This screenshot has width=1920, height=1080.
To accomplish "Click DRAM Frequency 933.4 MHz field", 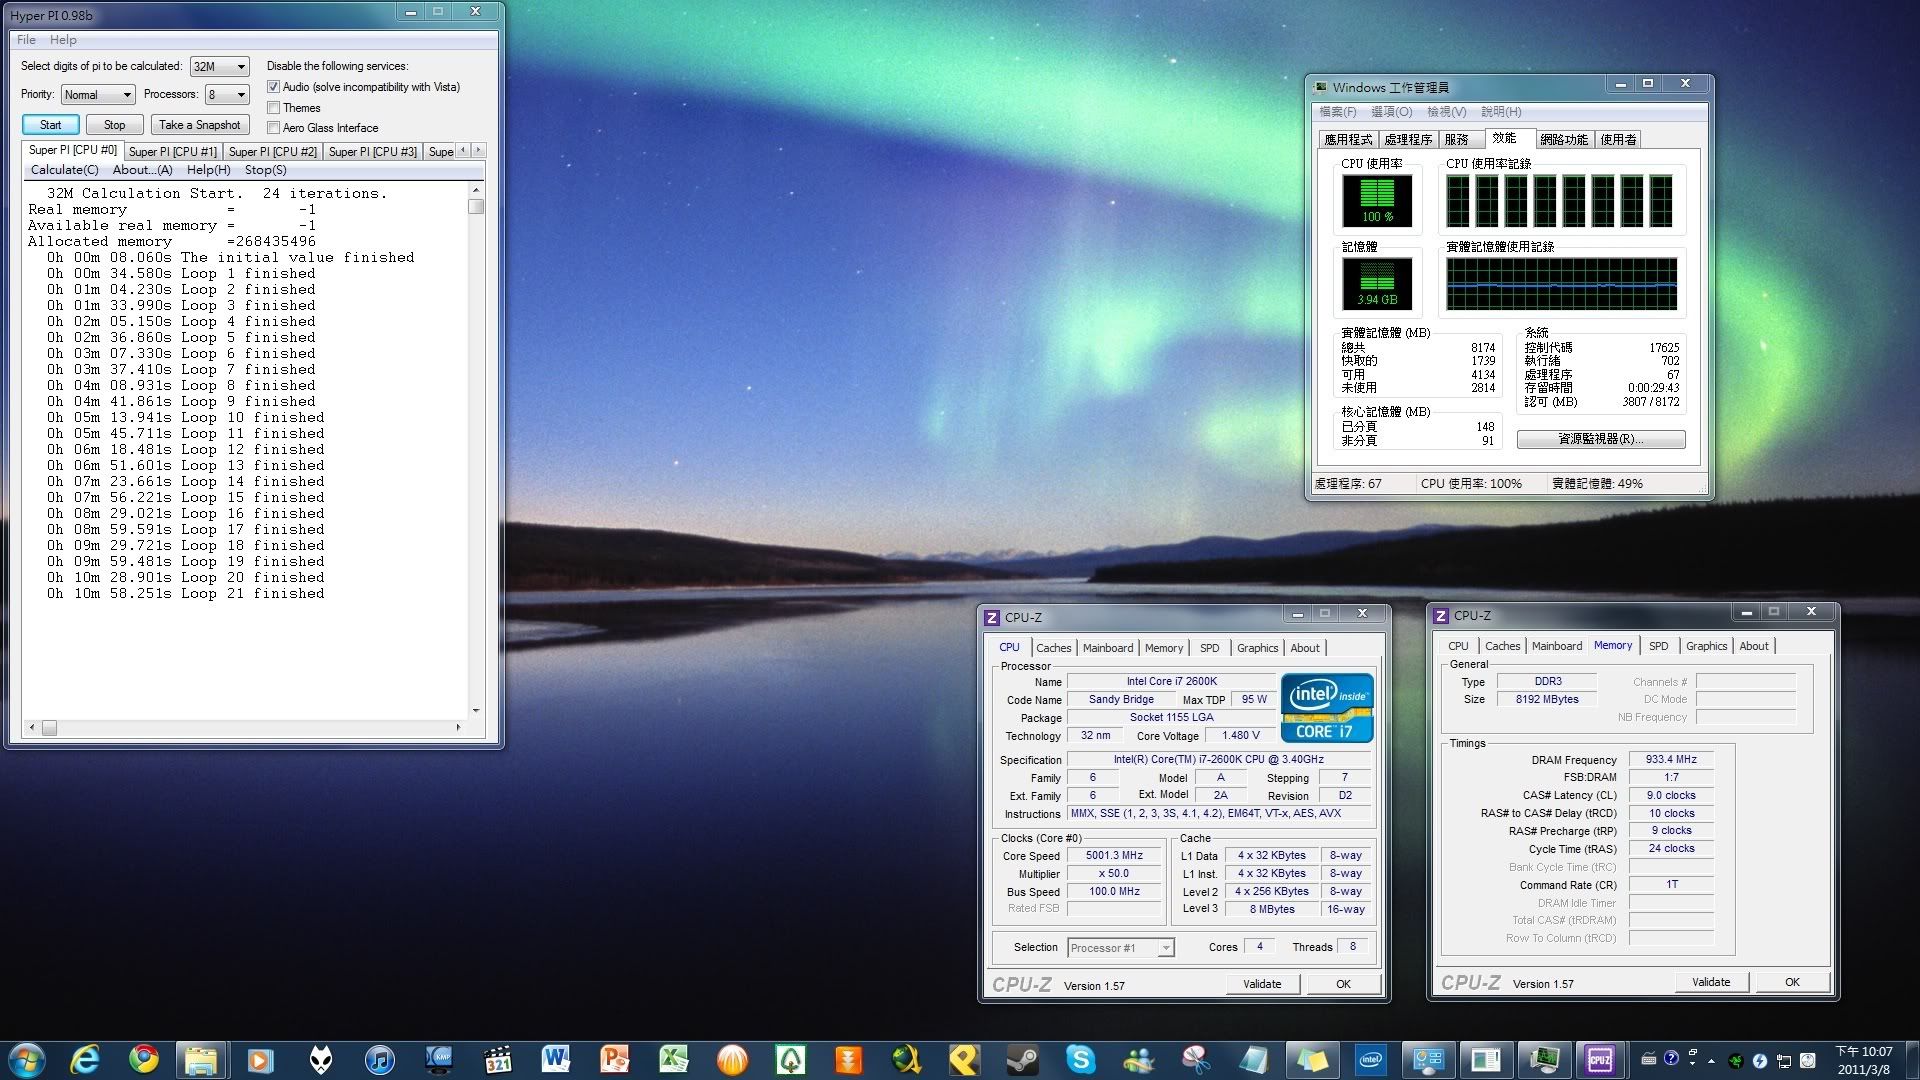I will click(x=1672, y=760).
